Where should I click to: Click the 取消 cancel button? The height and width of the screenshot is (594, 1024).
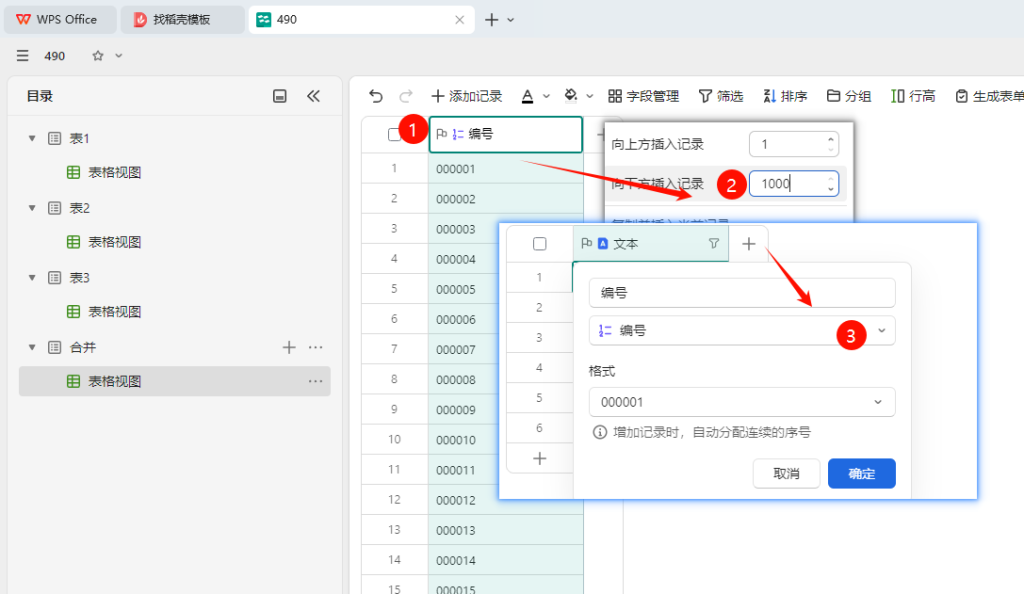(786, 473)
